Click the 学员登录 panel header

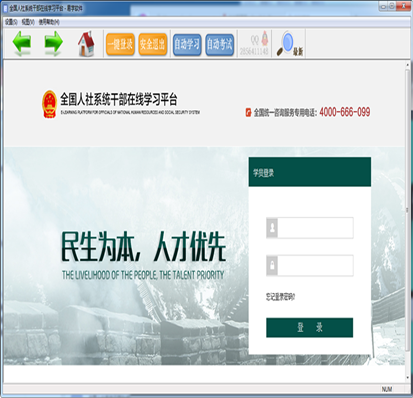coord(310,172)
